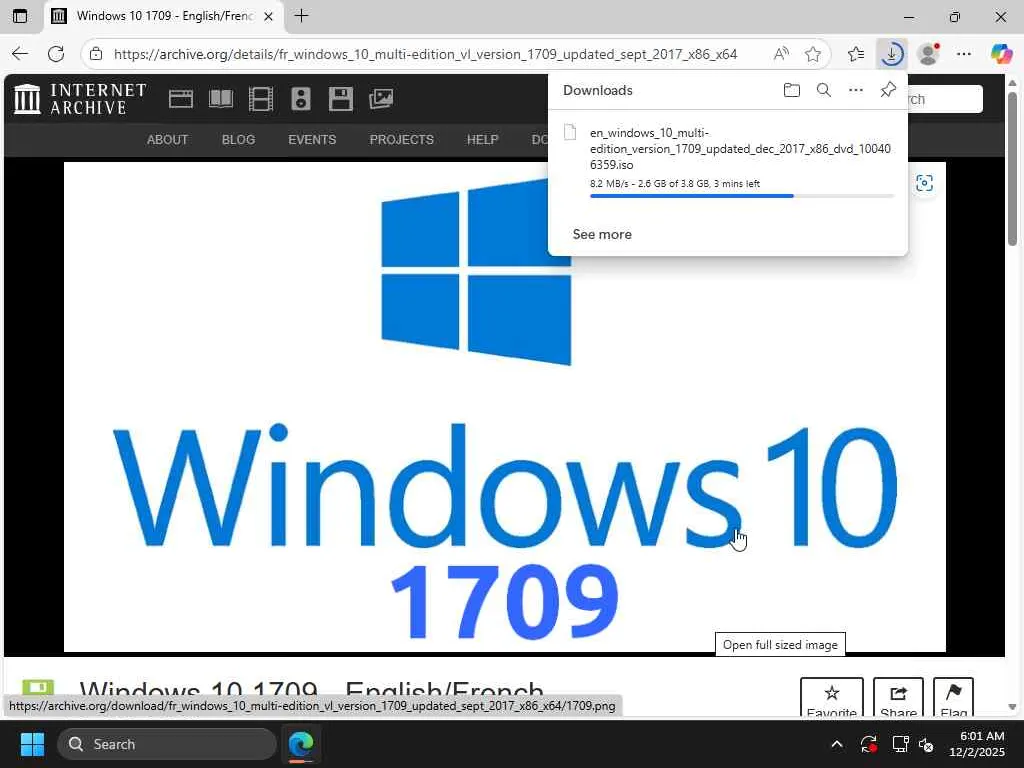Click the sync update tray icon
Image resolution: width=1024 pixels, height=768 pixels.
tap(868, 744)
